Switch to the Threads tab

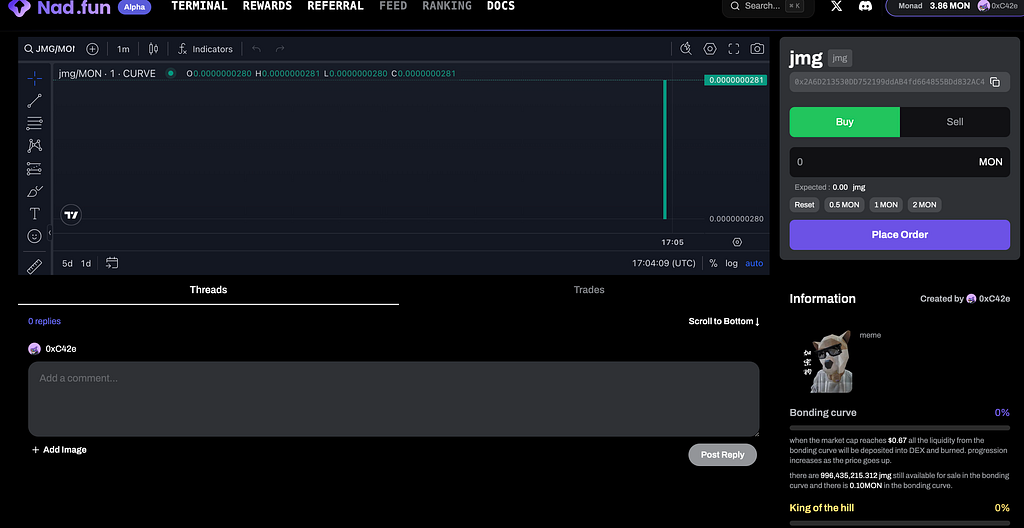click(208, 289)
